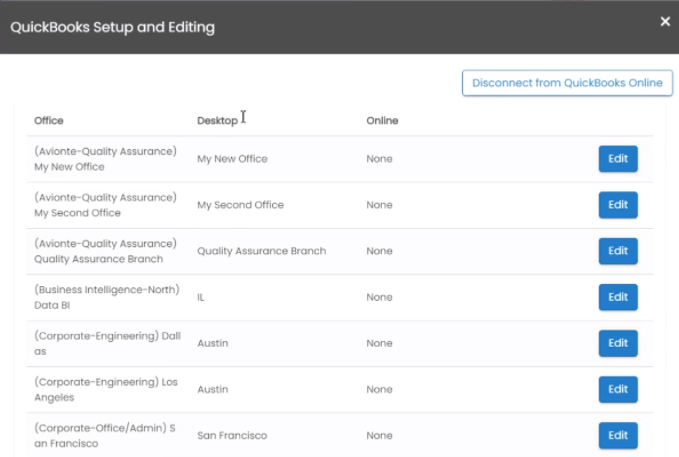Click Online value 'None' in Data BI row
The image size is (679, 457).
379,297
